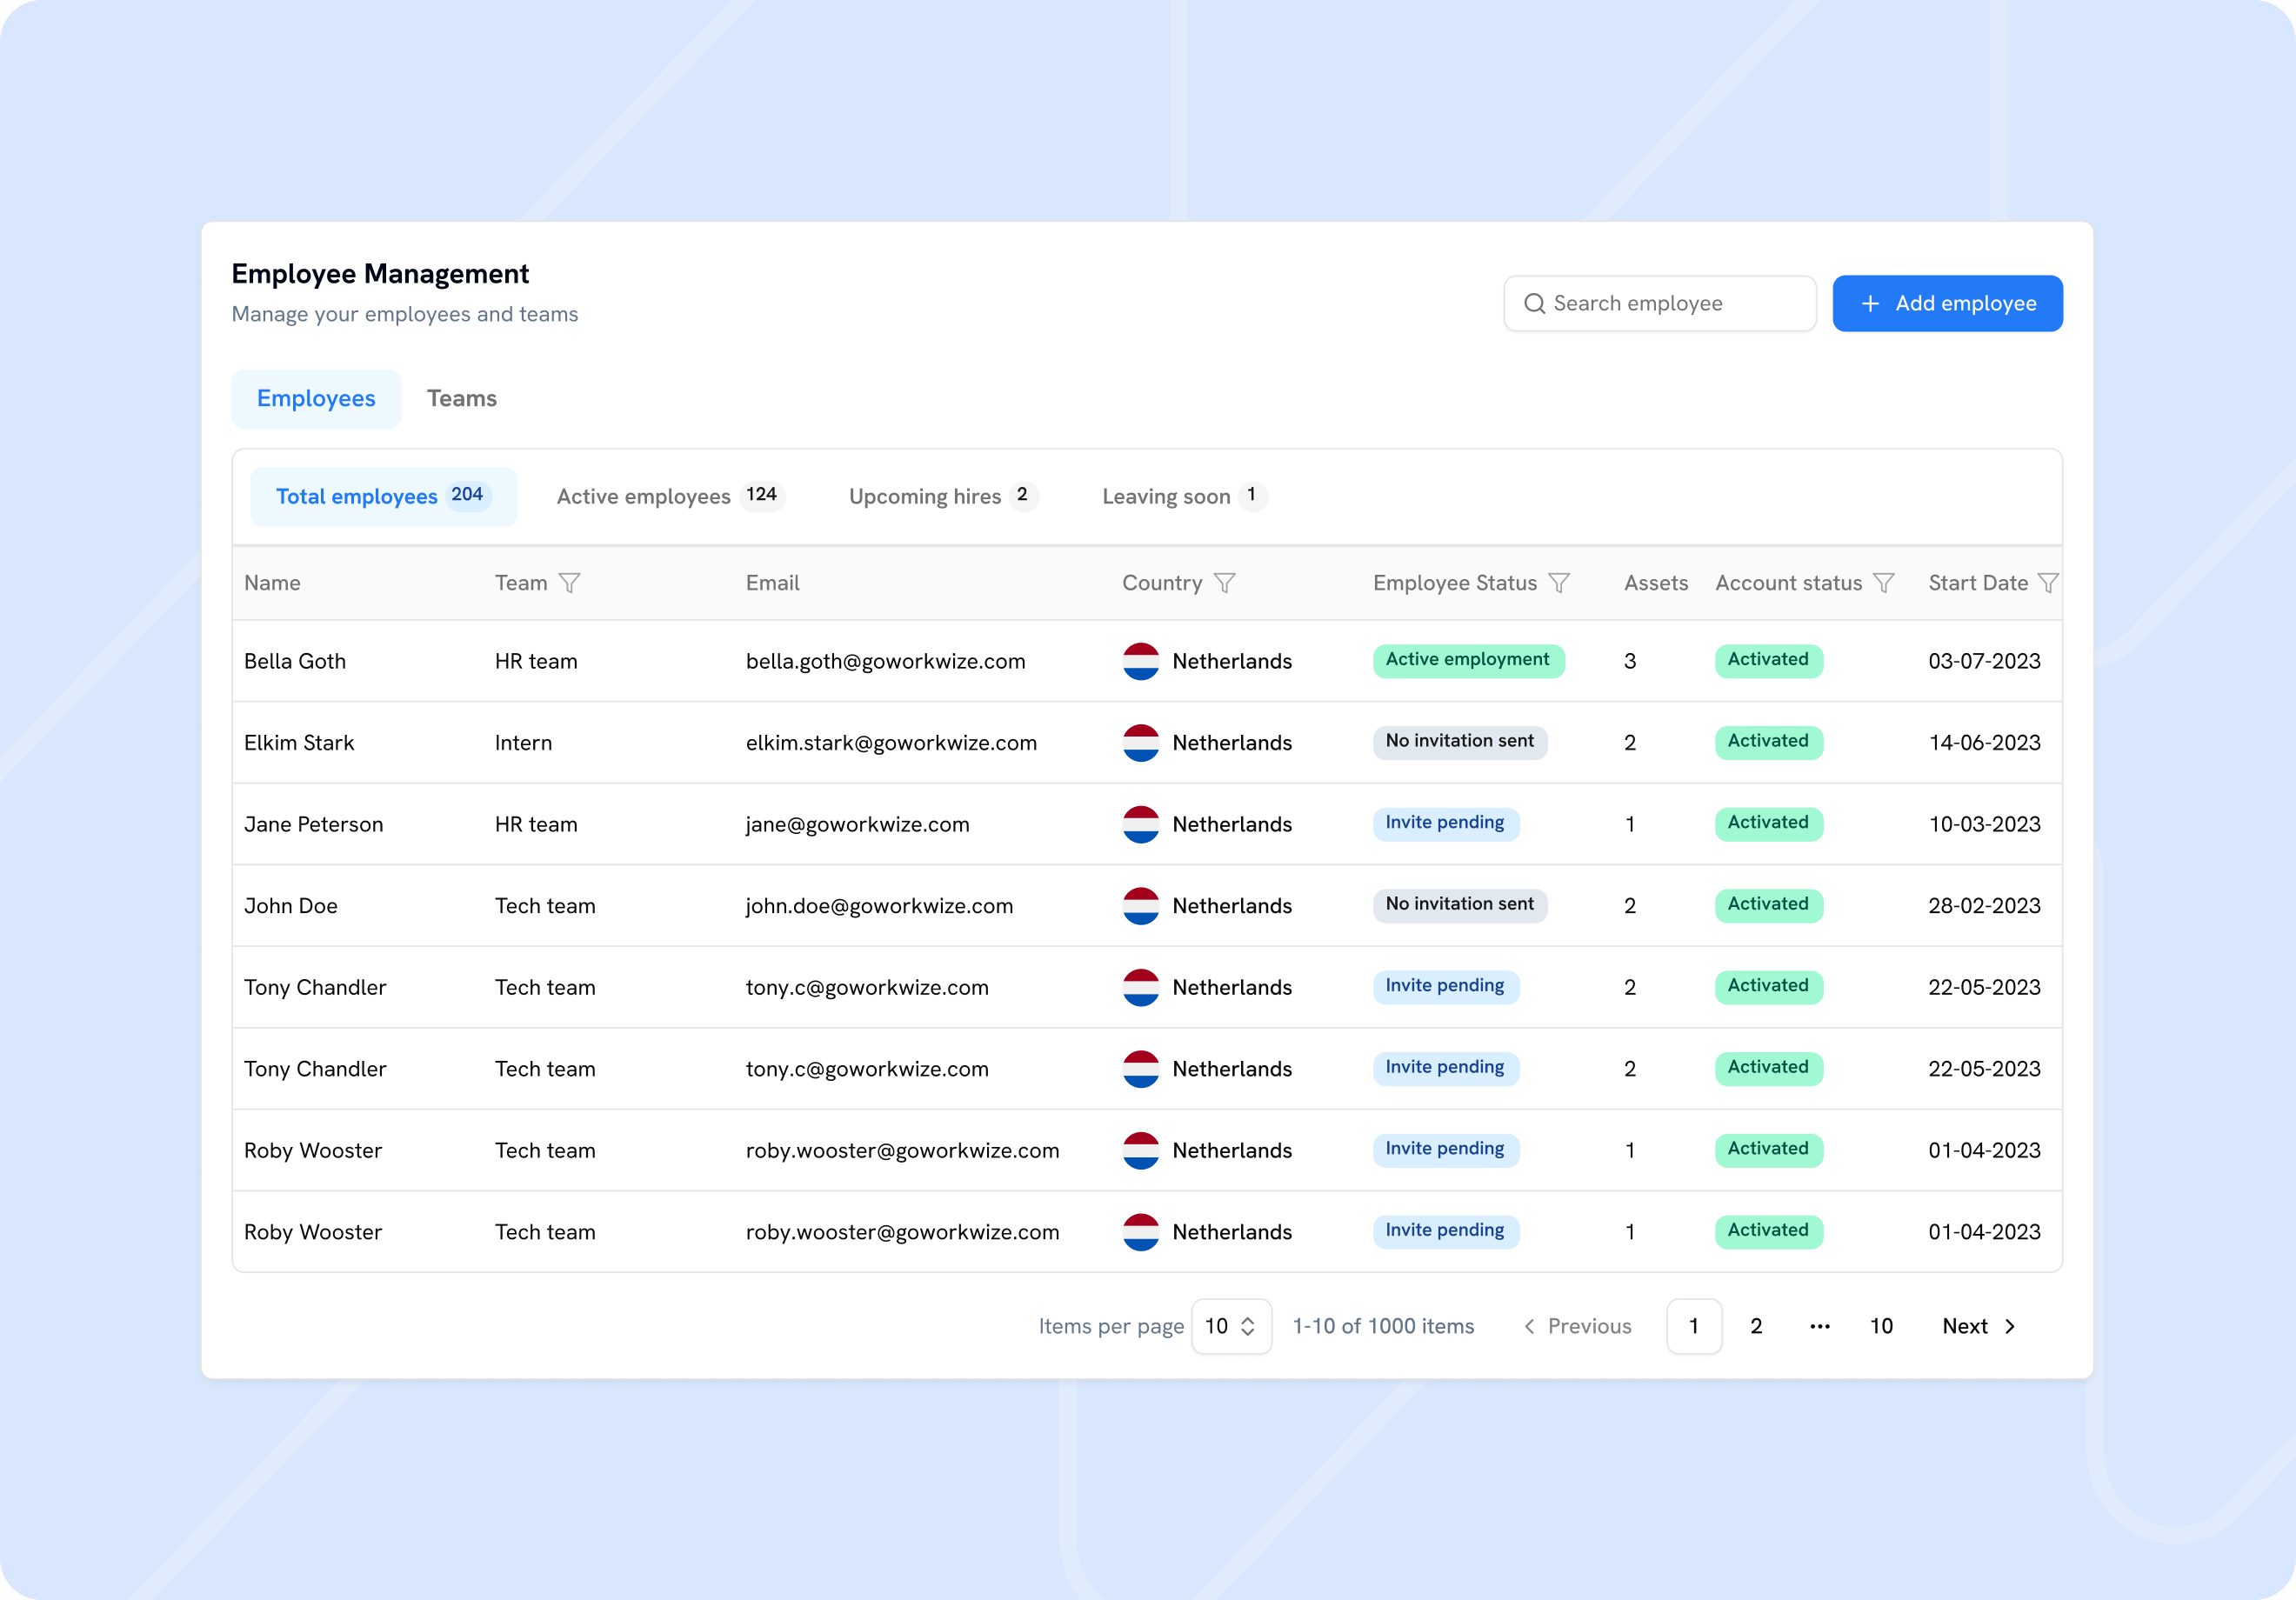Viewport: 2296px width, 1600px height.
Task: Focus the Search employee field
Action: pos(1660,303)
